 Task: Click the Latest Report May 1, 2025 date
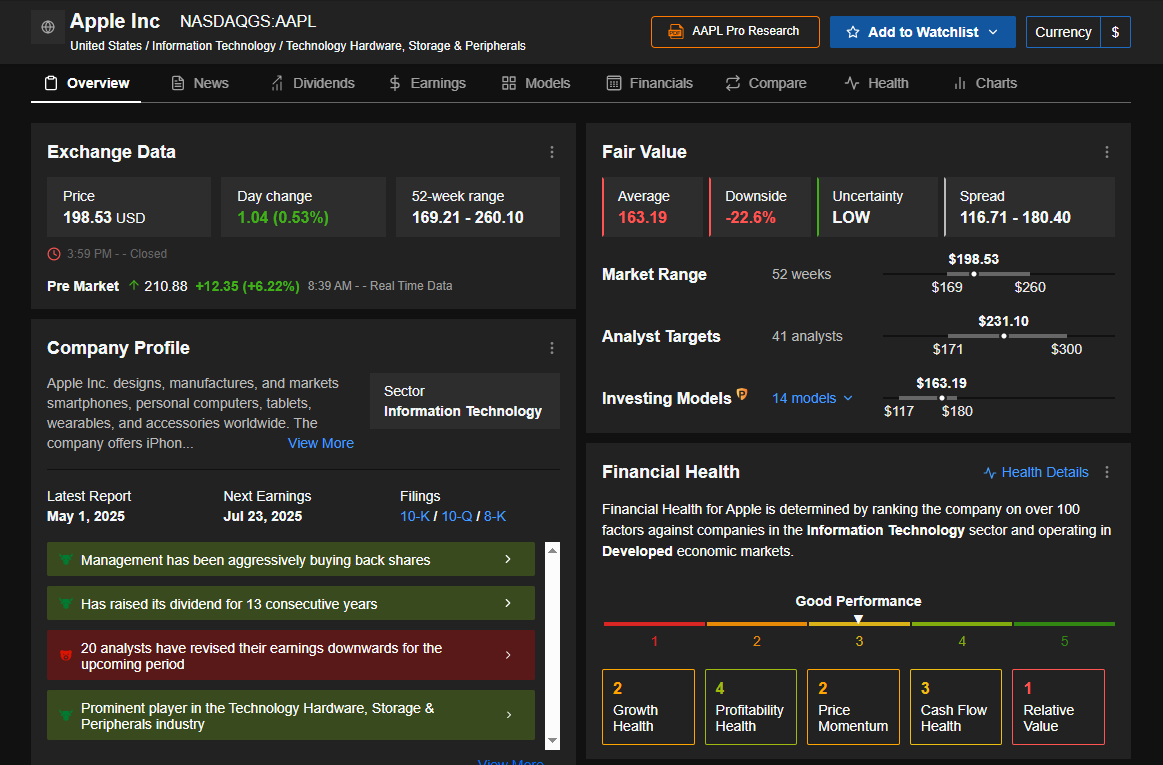pyautogui.click(x=86, y=516)
